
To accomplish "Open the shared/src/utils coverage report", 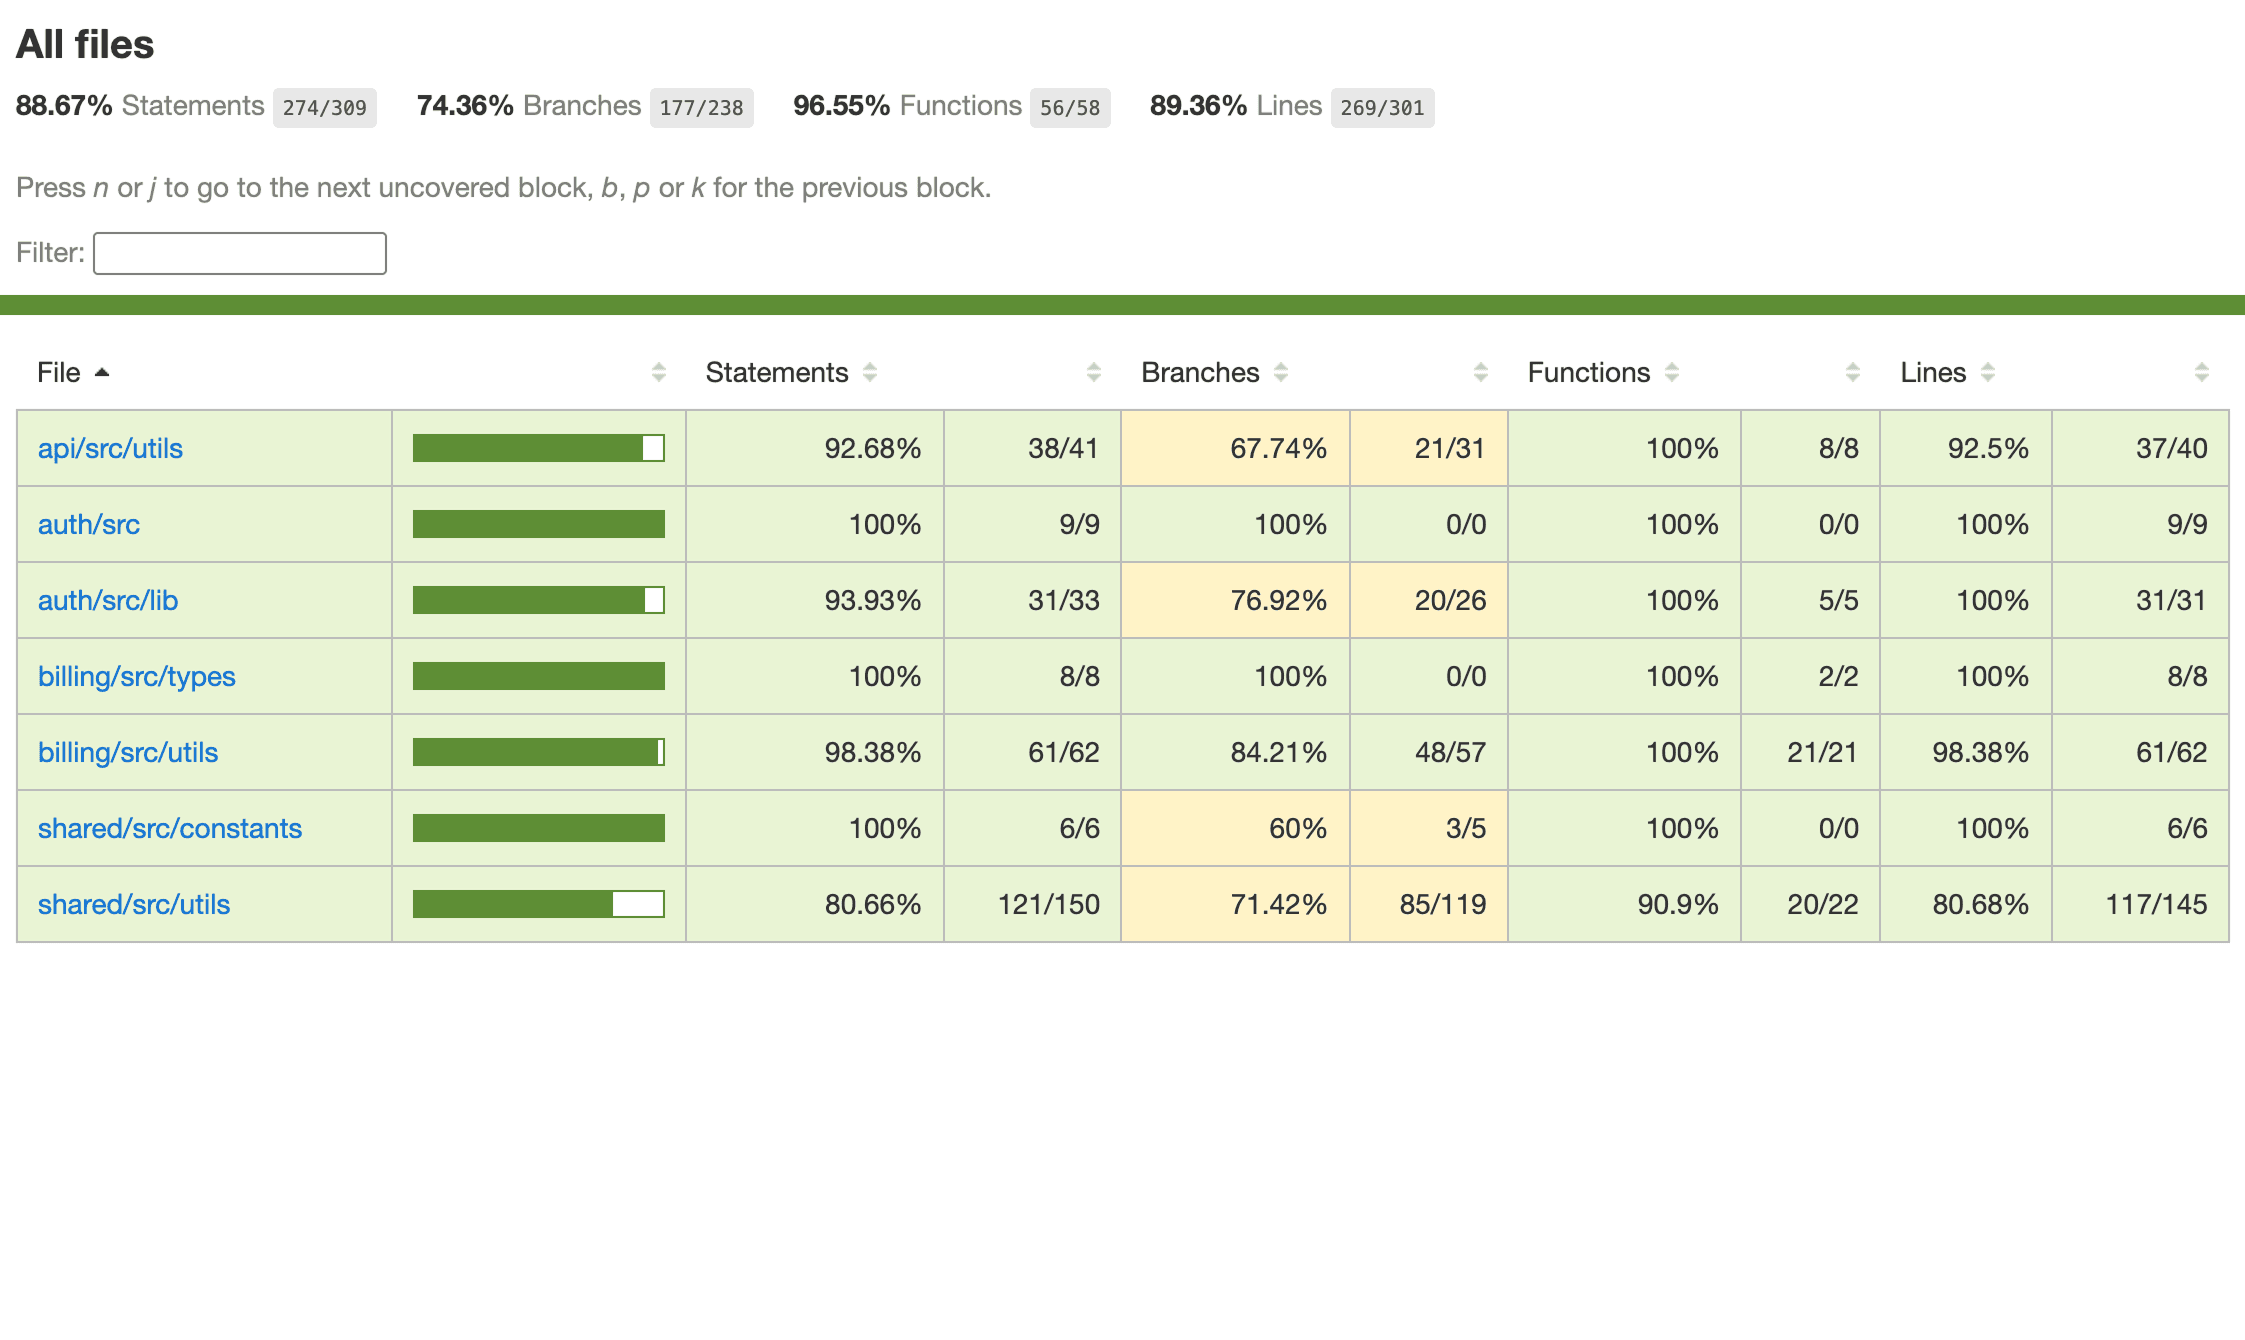I will click(x=134, y=903).
